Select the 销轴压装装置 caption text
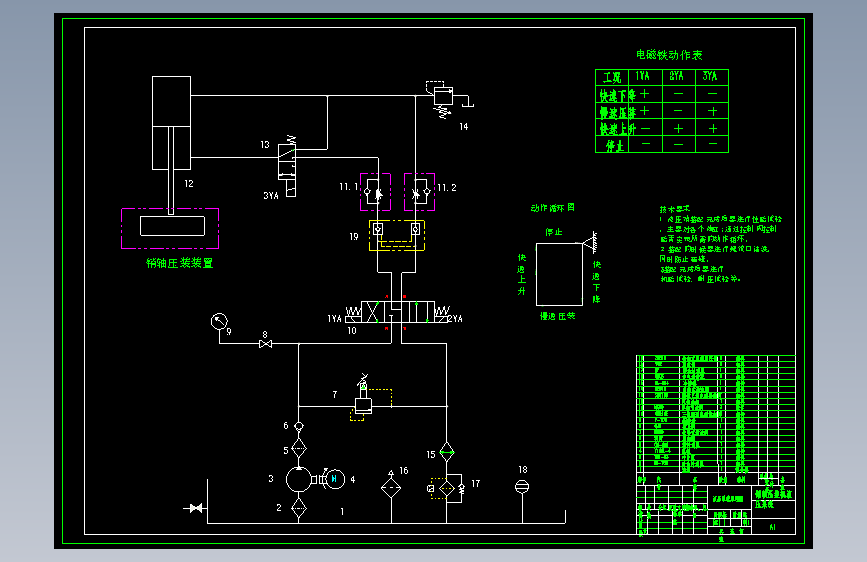Viewport: 867px width, 562px height. [x=179, y=263]
